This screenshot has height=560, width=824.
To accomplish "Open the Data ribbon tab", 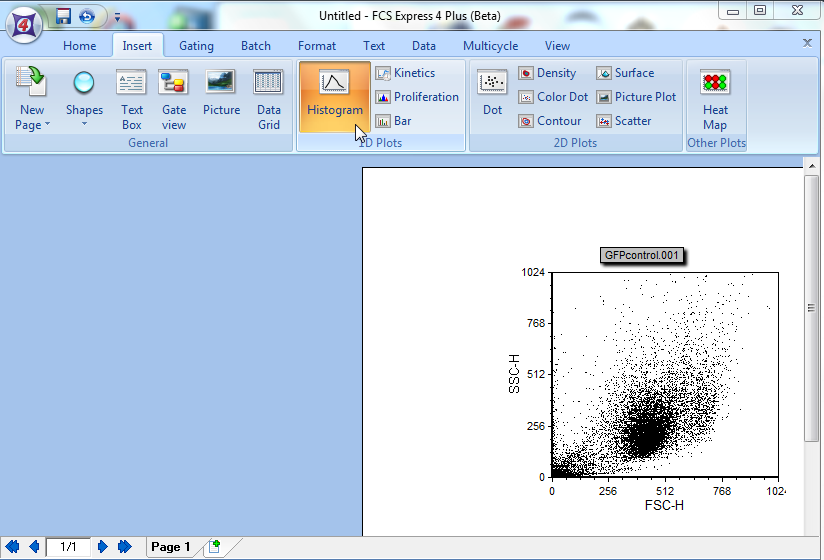I will 424,46.
